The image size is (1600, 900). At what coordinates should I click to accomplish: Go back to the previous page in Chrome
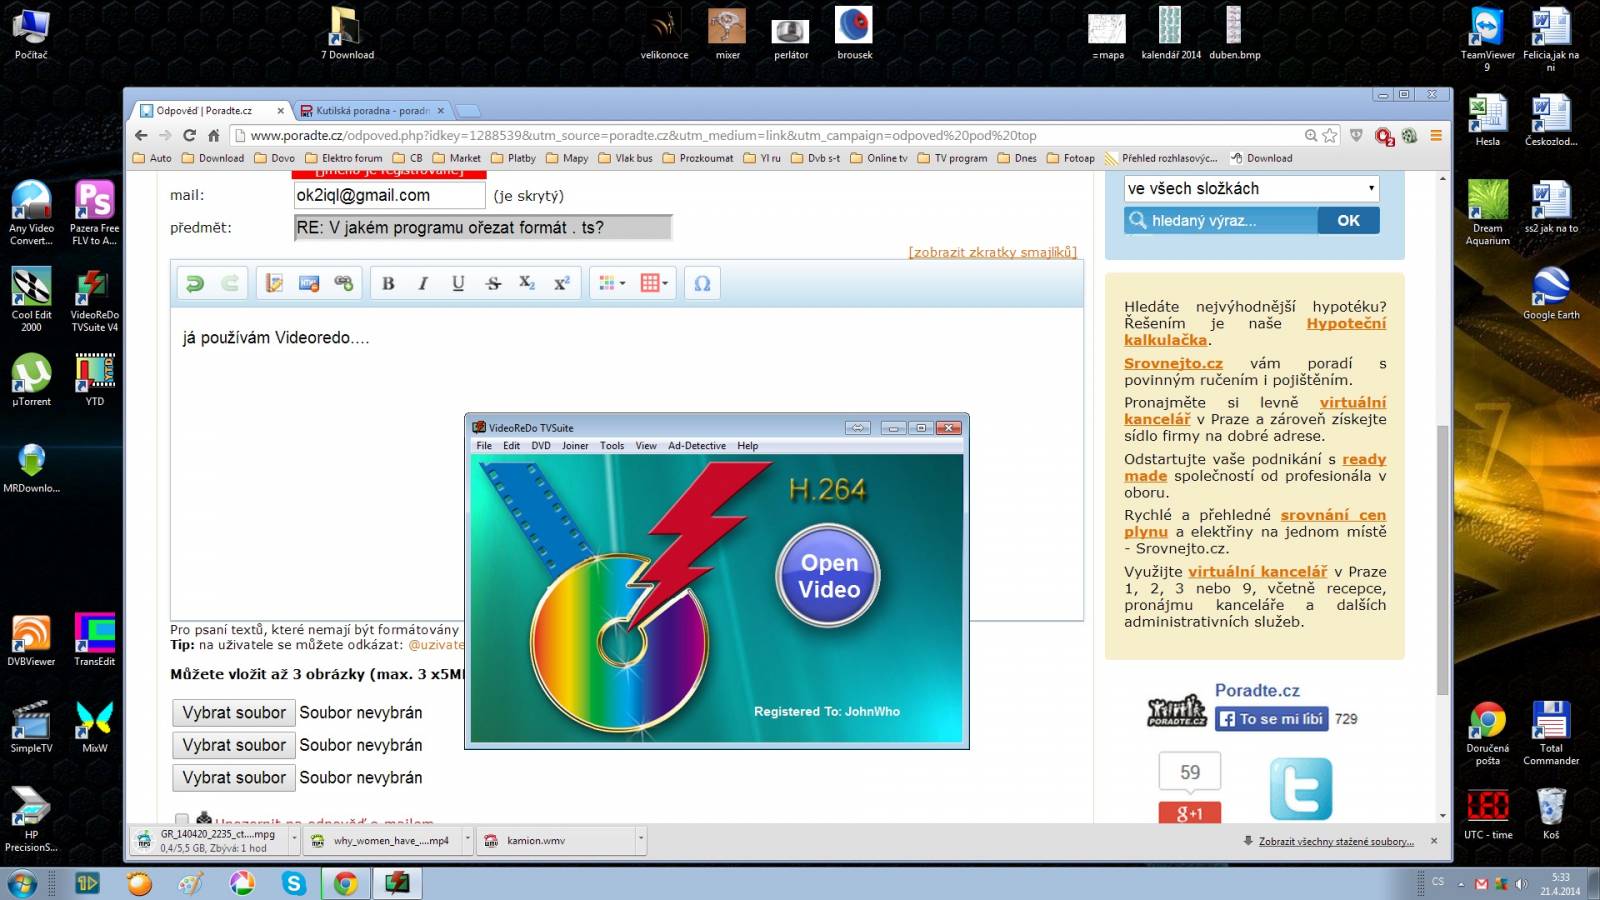coord(141,135)
